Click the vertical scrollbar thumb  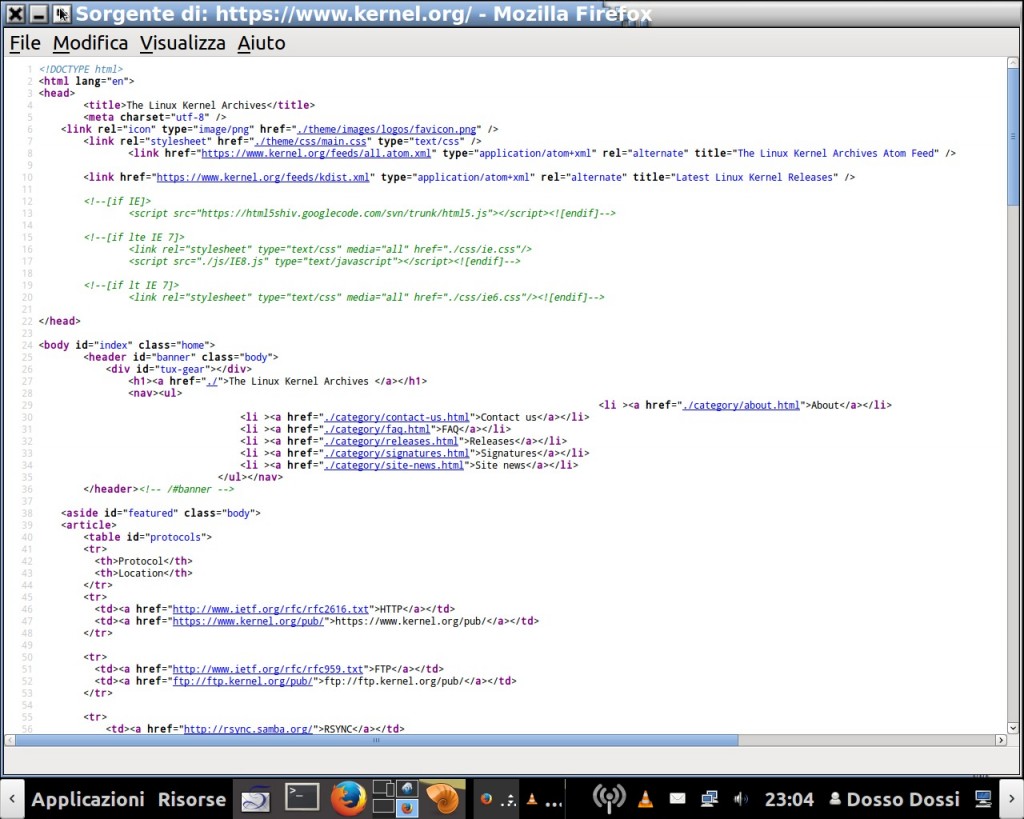pyautogui.click(x=1013, y=136)
